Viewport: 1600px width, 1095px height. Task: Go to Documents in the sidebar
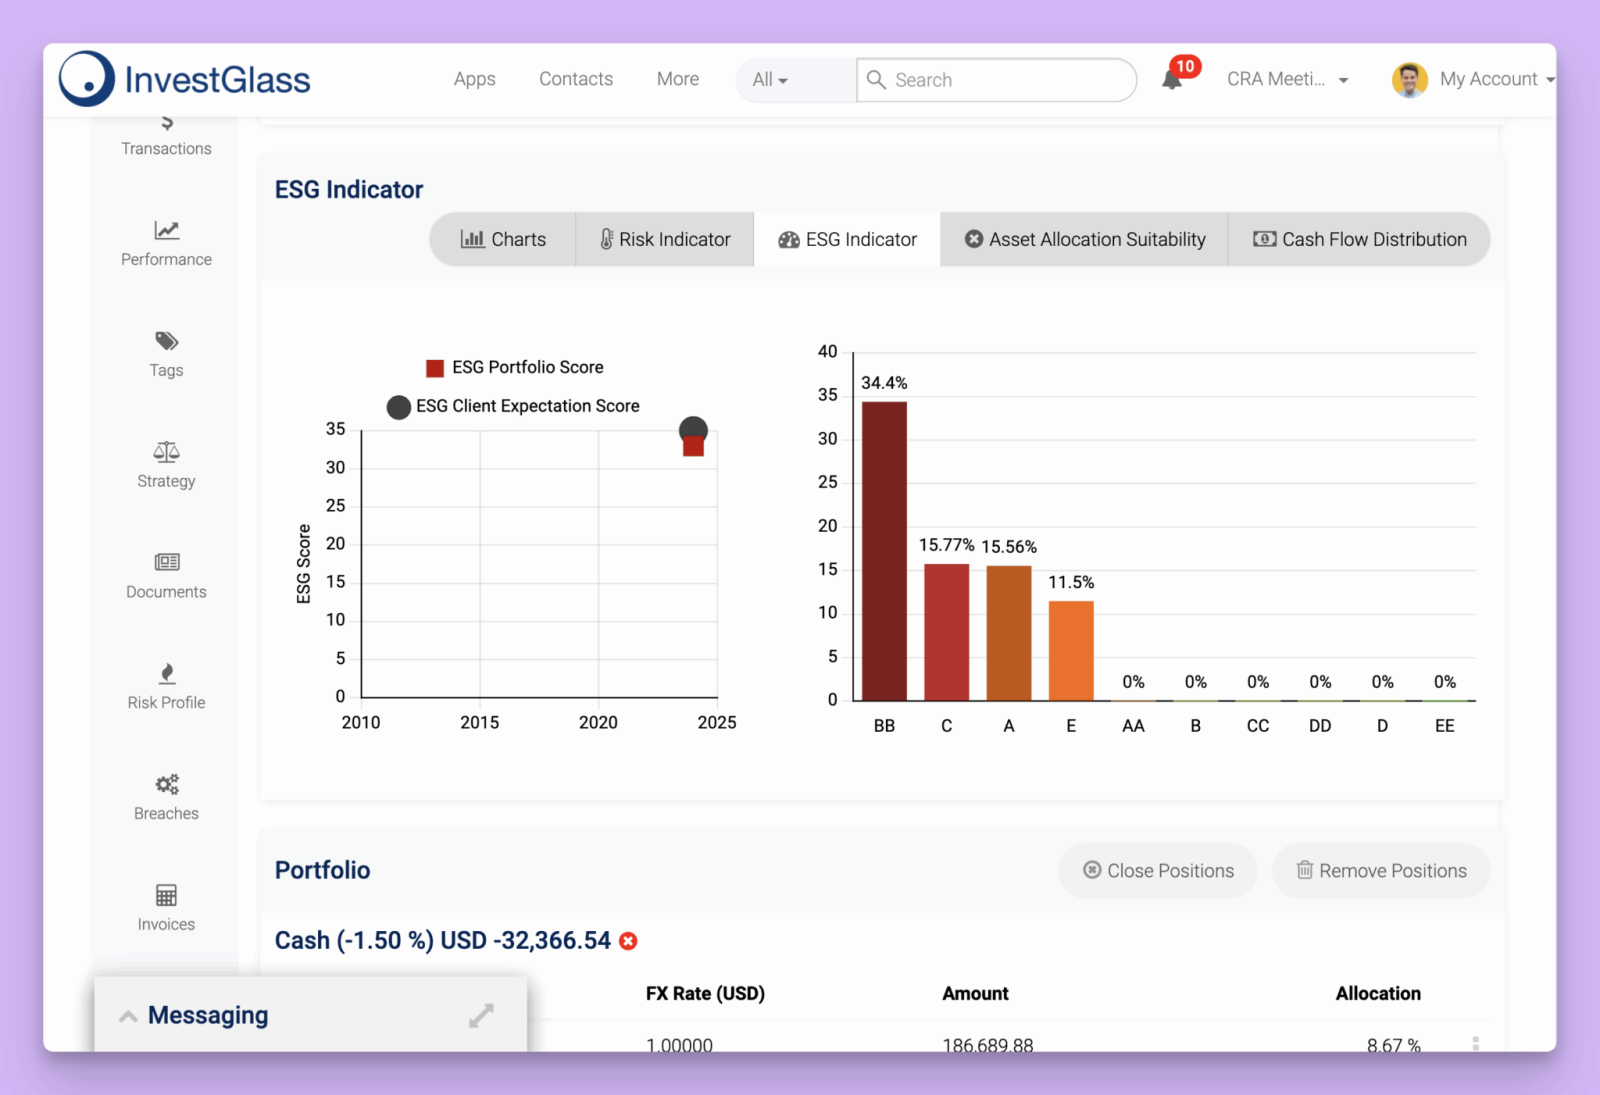click(x=166, y=563)
